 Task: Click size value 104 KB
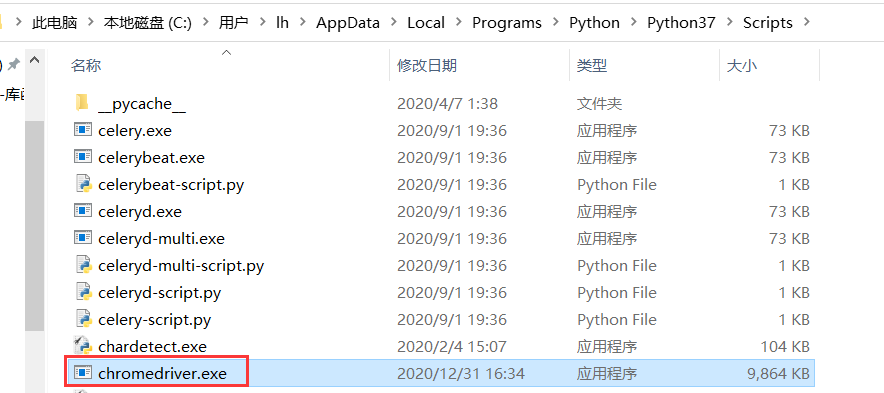(x=785, y=346)
